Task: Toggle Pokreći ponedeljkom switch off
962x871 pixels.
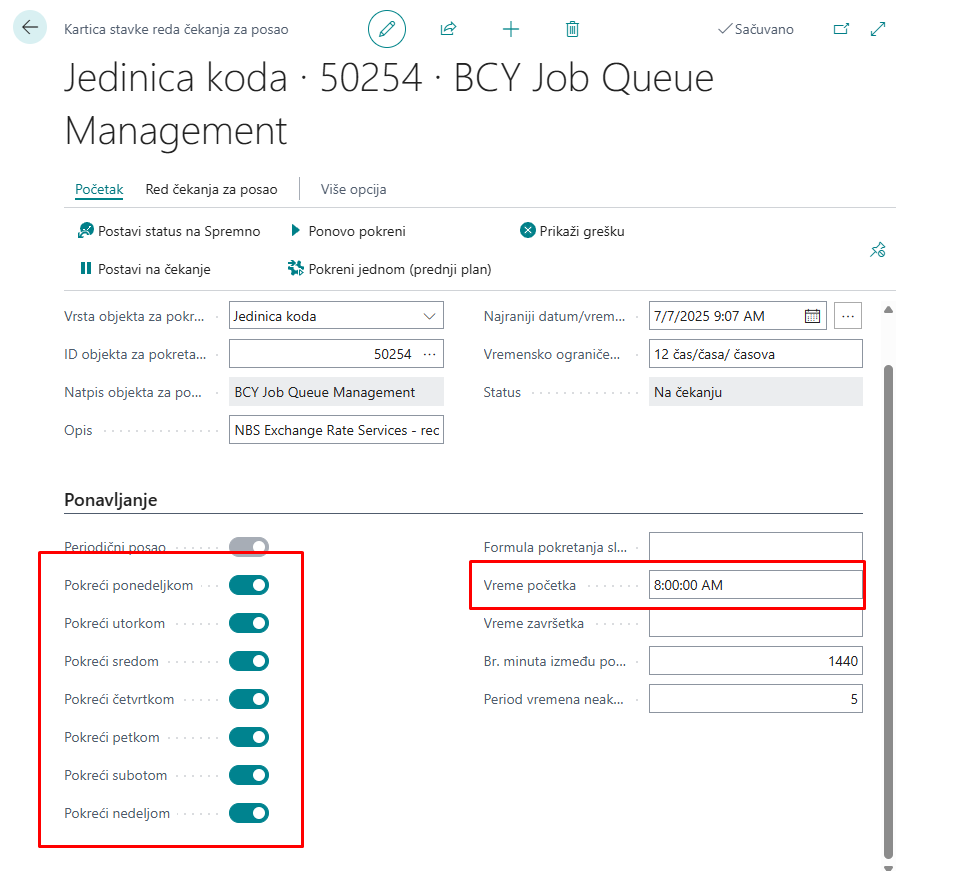Action: coord(249,585)
